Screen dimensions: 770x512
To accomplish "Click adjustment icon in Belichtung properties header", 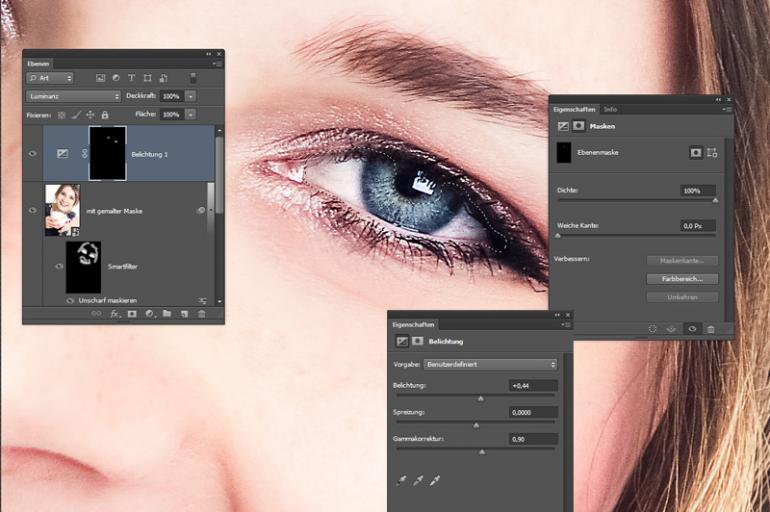I will tap(402, 341).
